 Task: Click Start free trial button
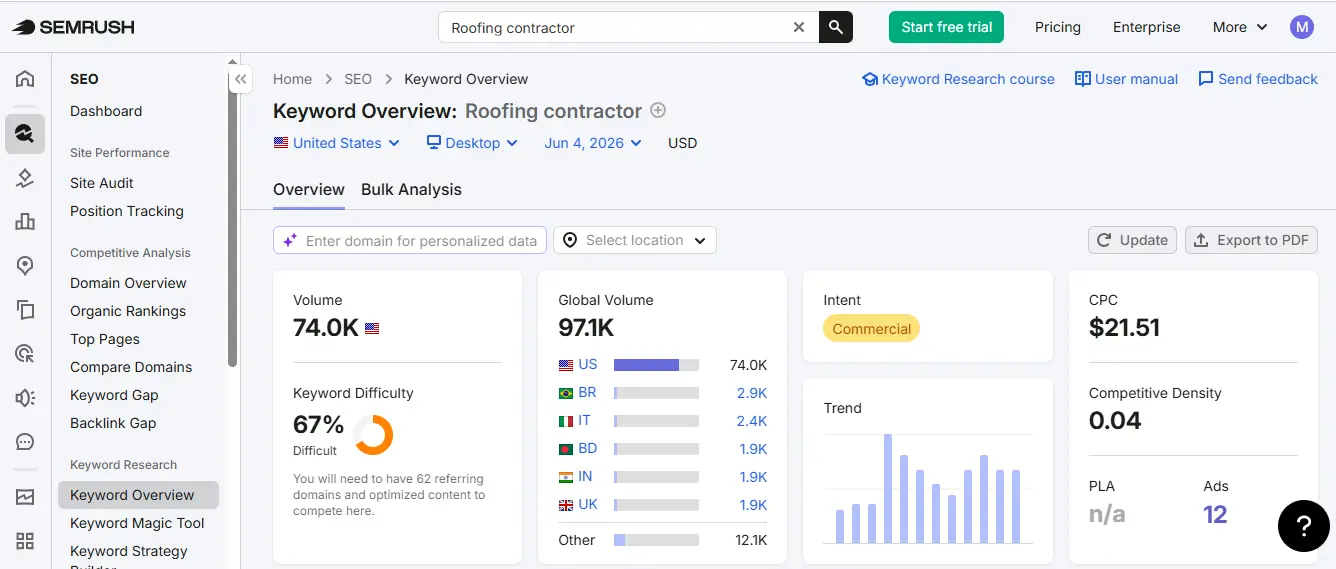pos(946,27)
